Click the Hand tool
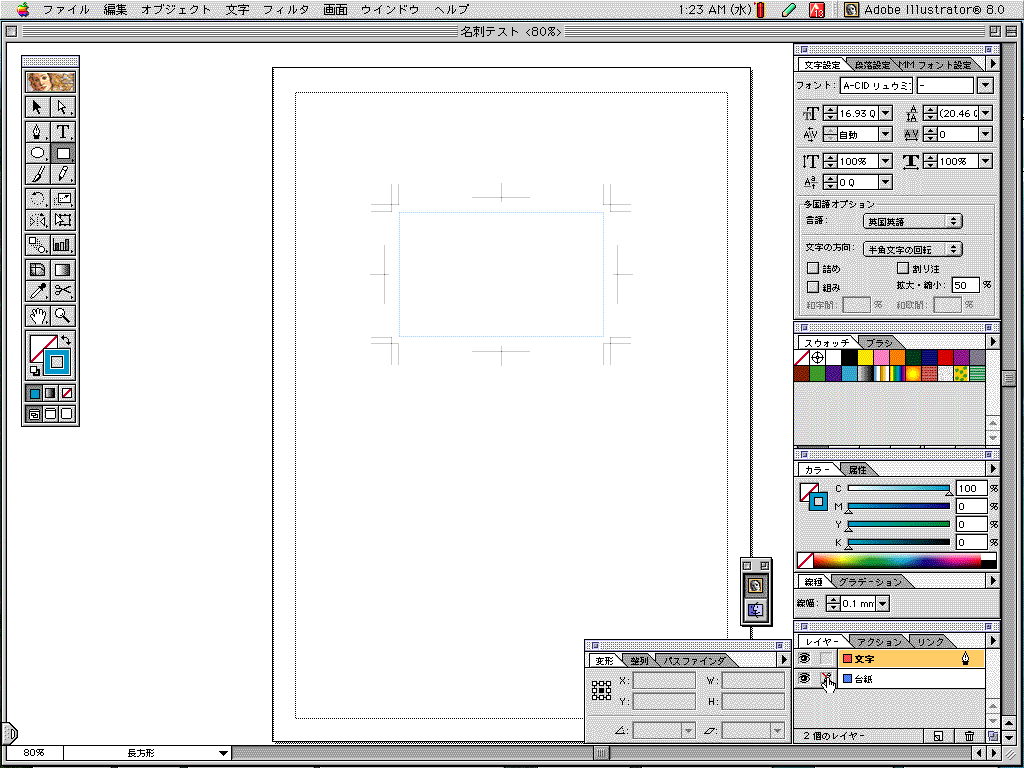This screenshot has height=768, width=1024. pyautogui.click(x=37, y=316)
